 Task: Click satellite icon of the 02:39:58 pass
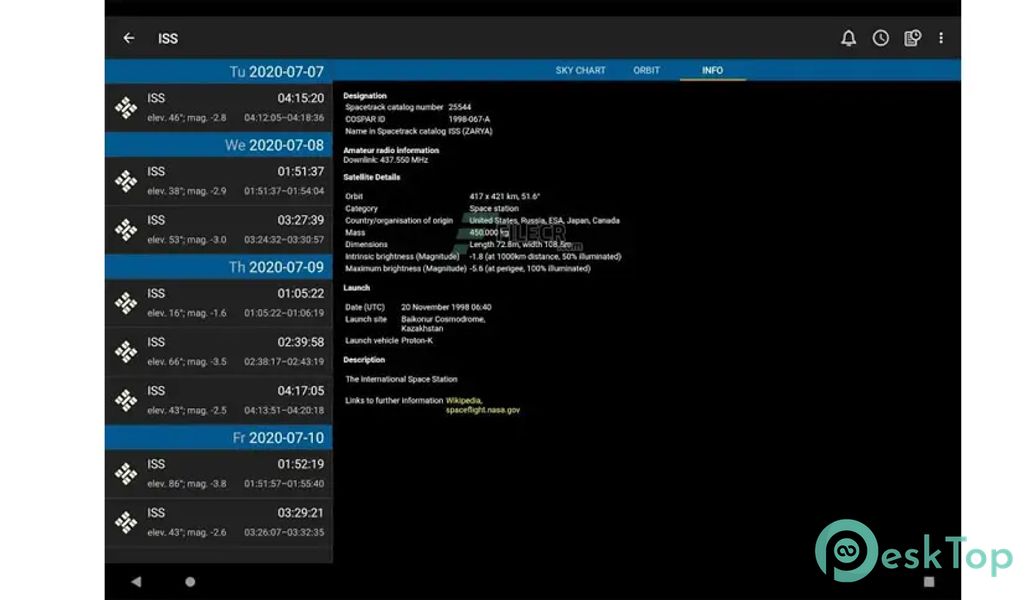pos(126,352)
